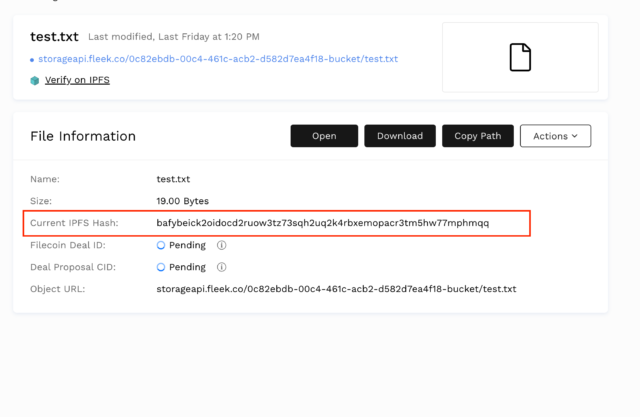Click the Last modified timestamp text
This screenshot has width=640, height=417.
[174, 37]
